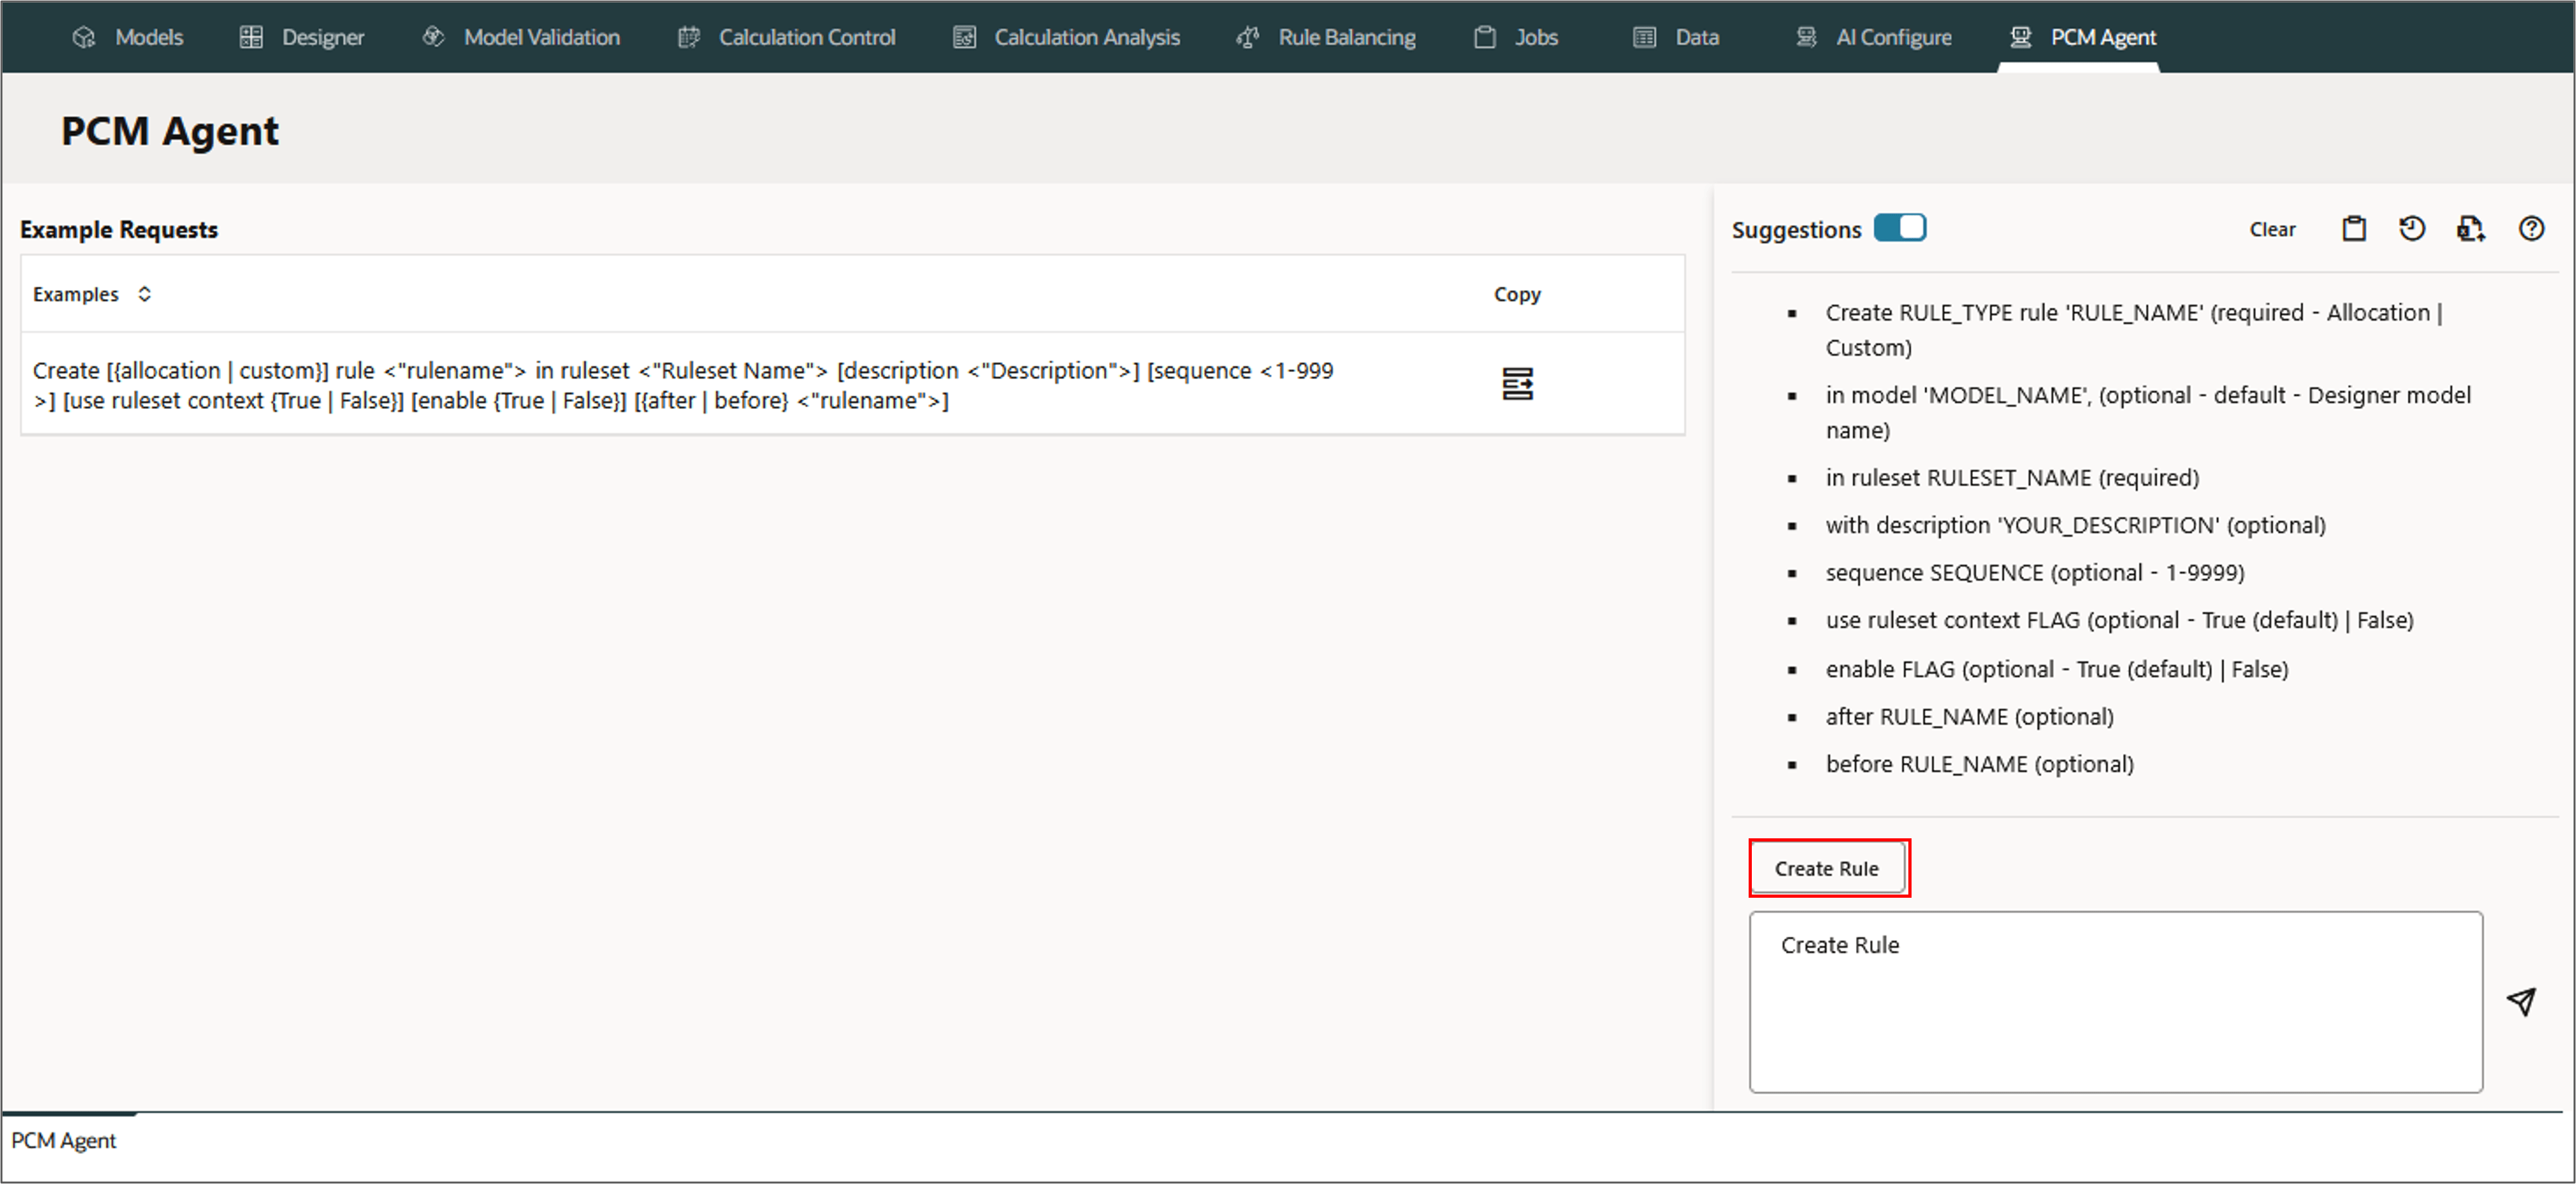Click the export document icon in suggestions toolbar
This screenshot has height=1184, width=2576.
(x=2470, y=229)
